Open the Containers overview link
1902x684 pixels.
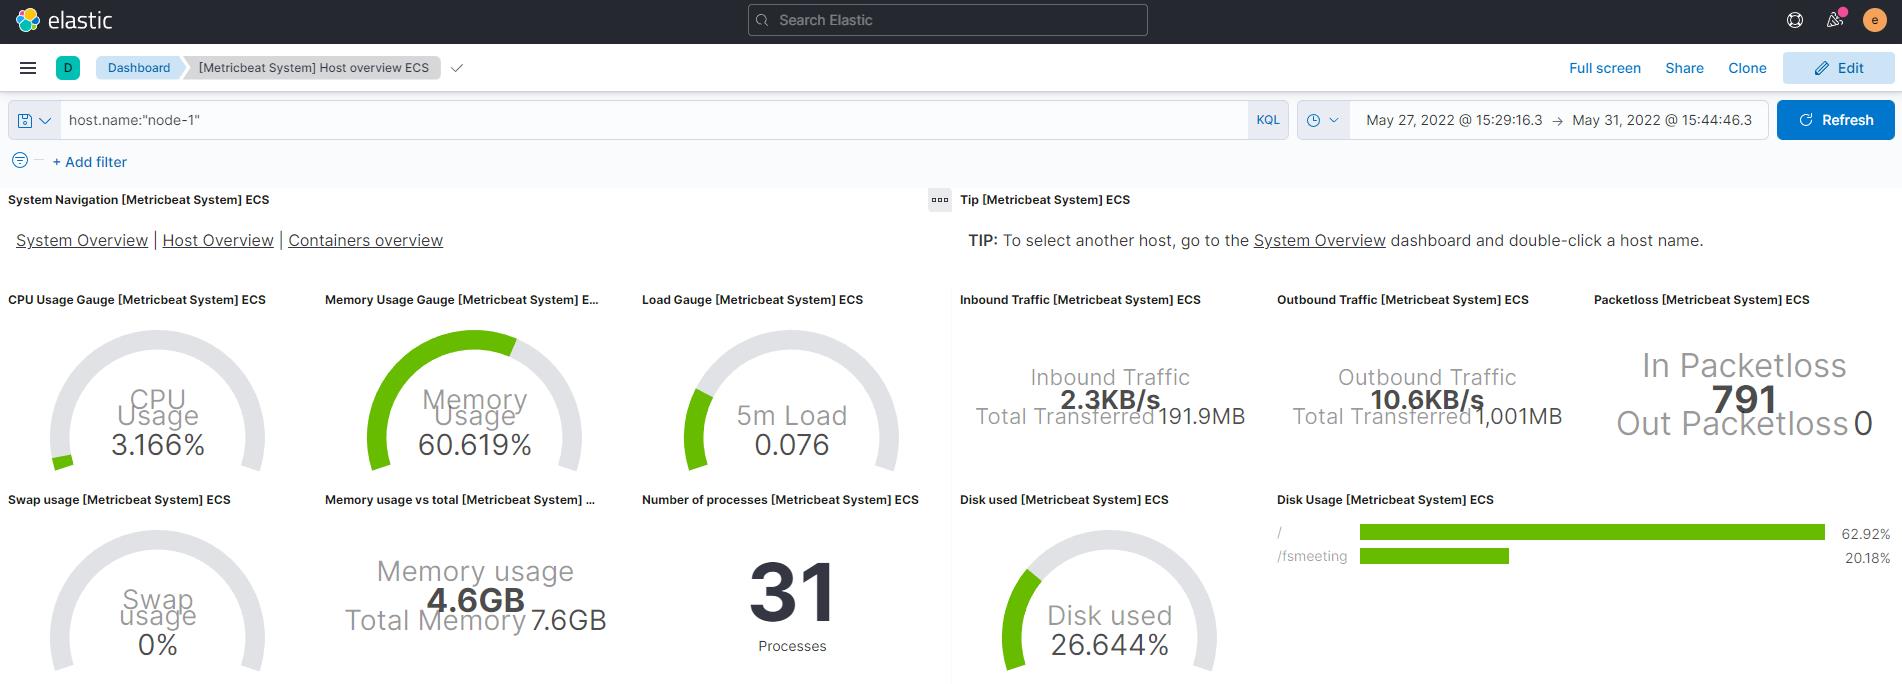(x=365, y=240)
